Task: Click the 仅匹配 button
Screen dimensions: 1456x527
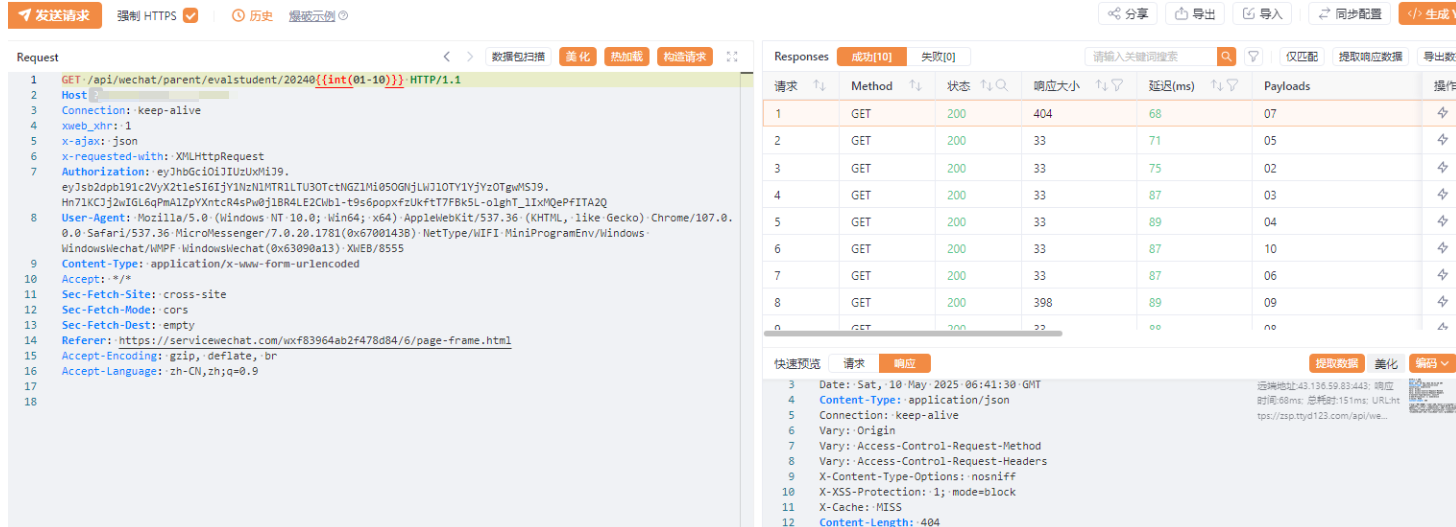Action: click(1301, 57)
